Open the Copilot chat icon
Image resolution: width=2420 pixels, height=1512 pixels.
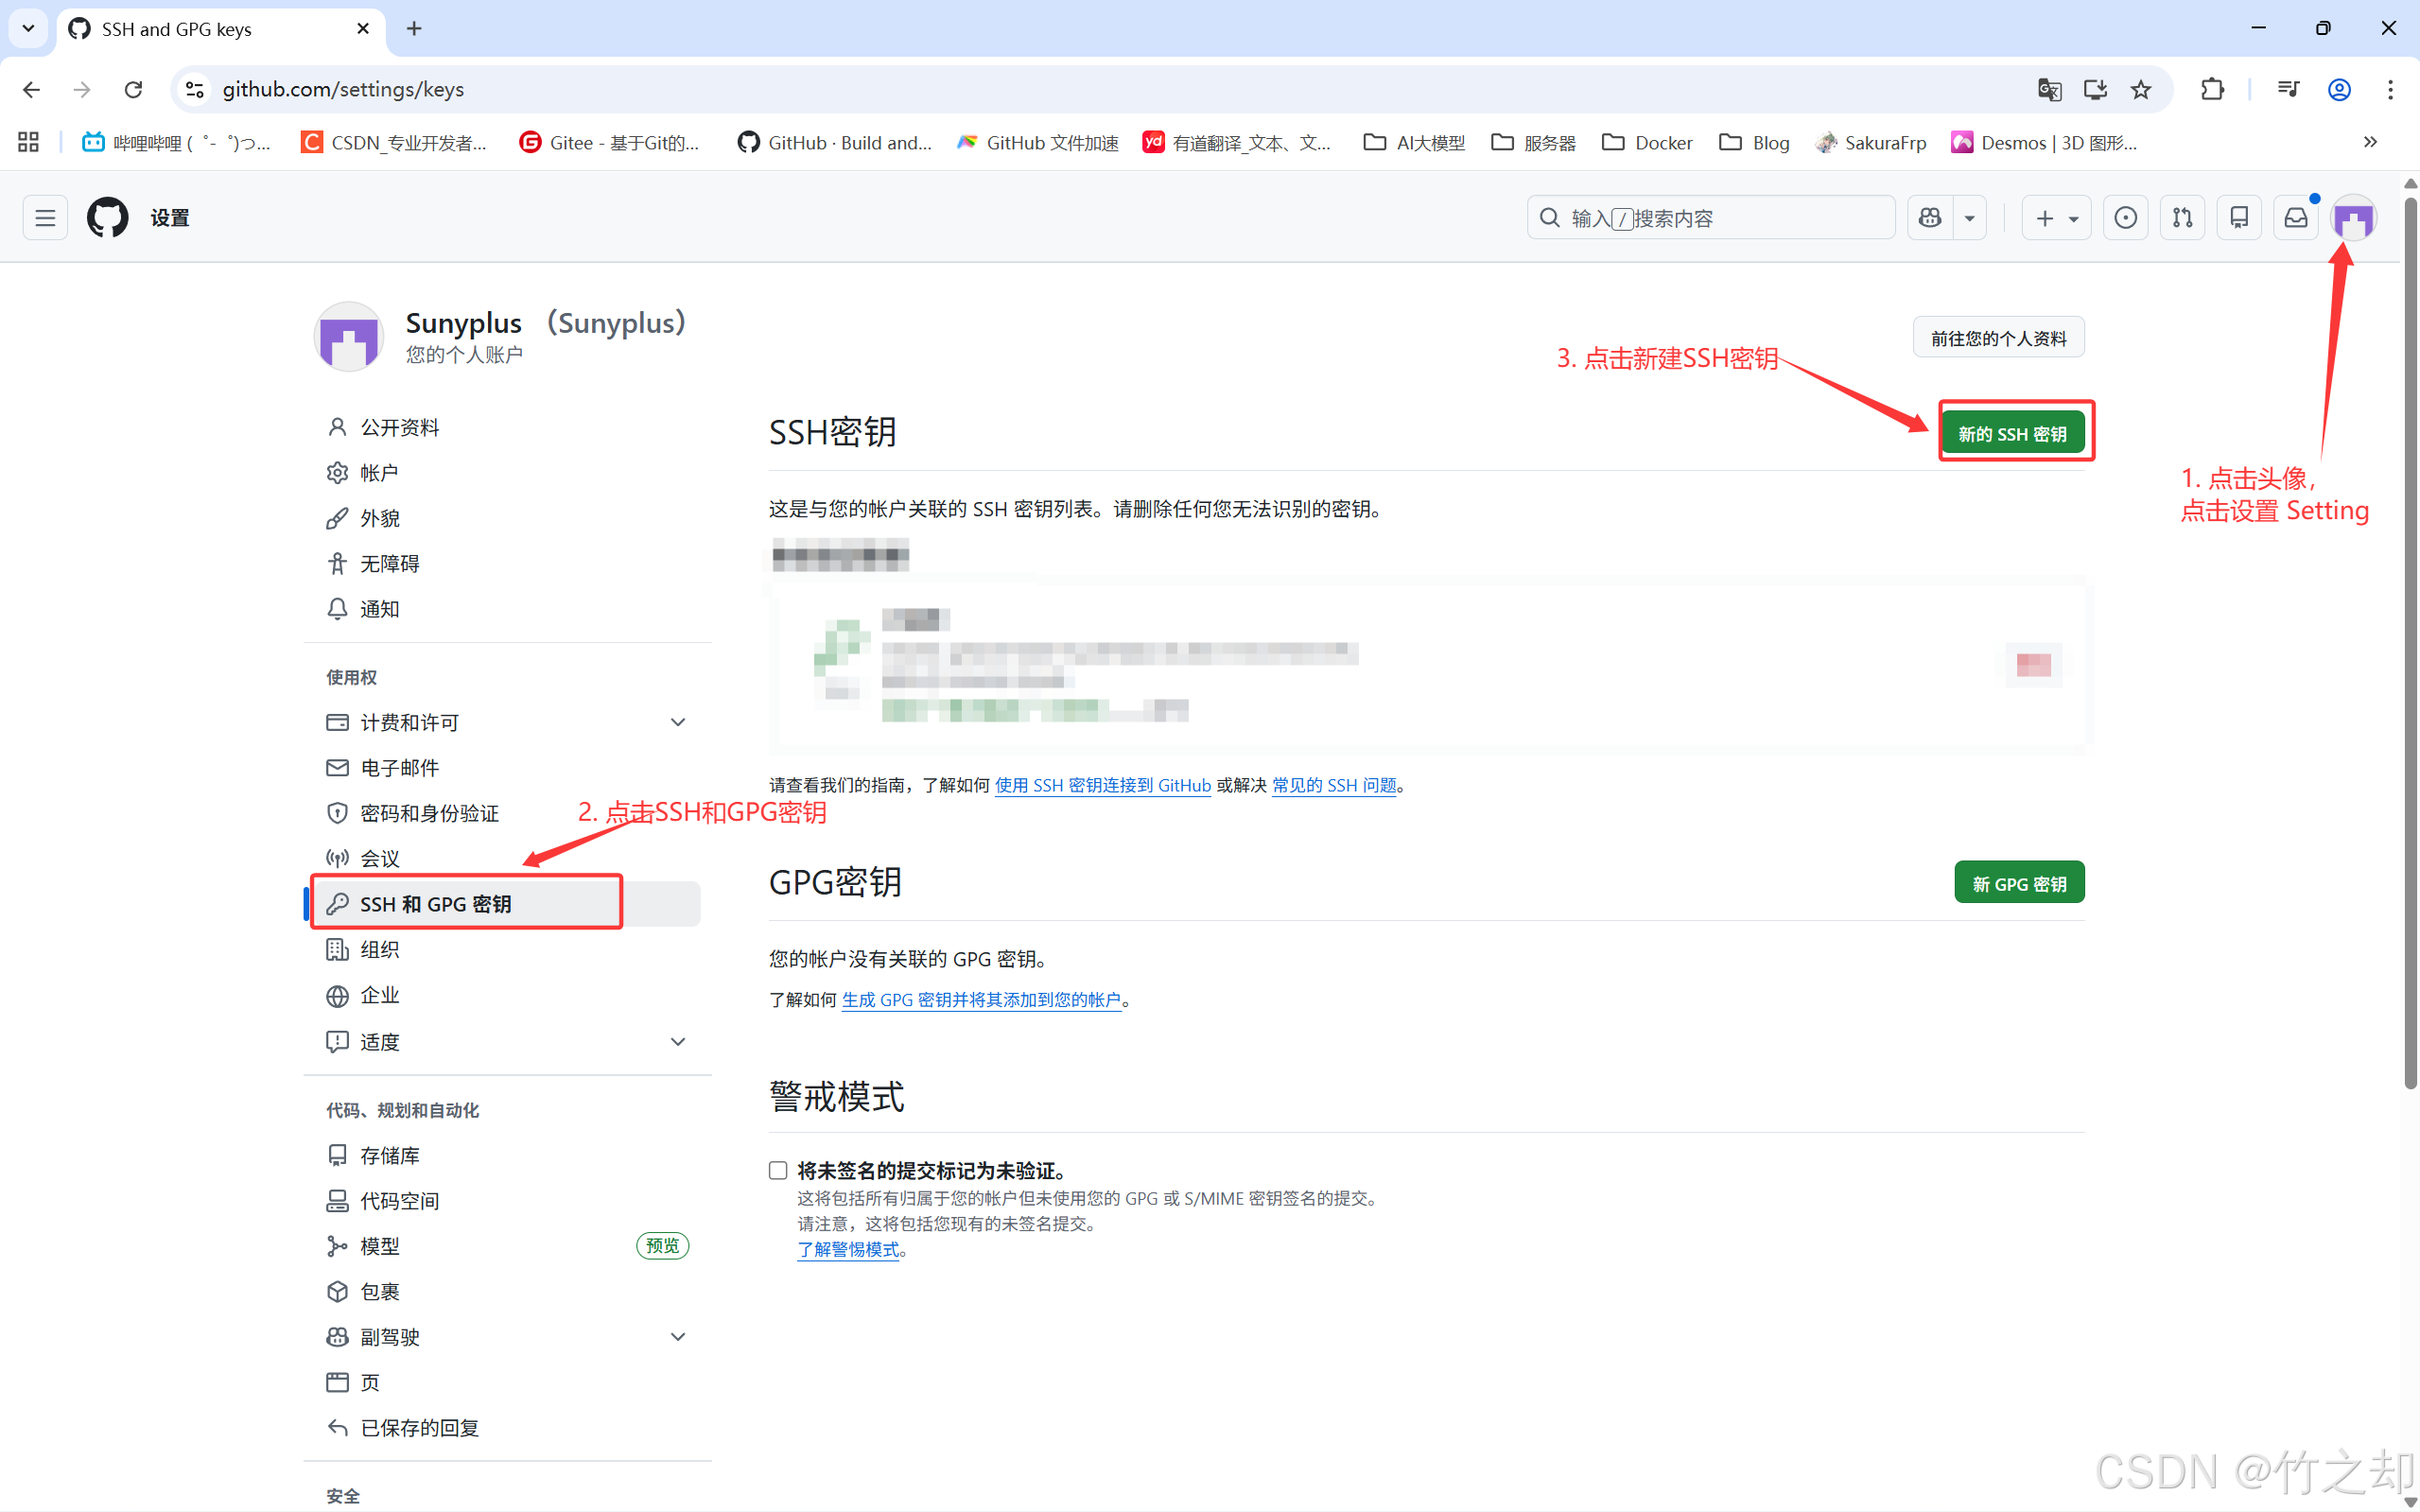point(1930,217)
